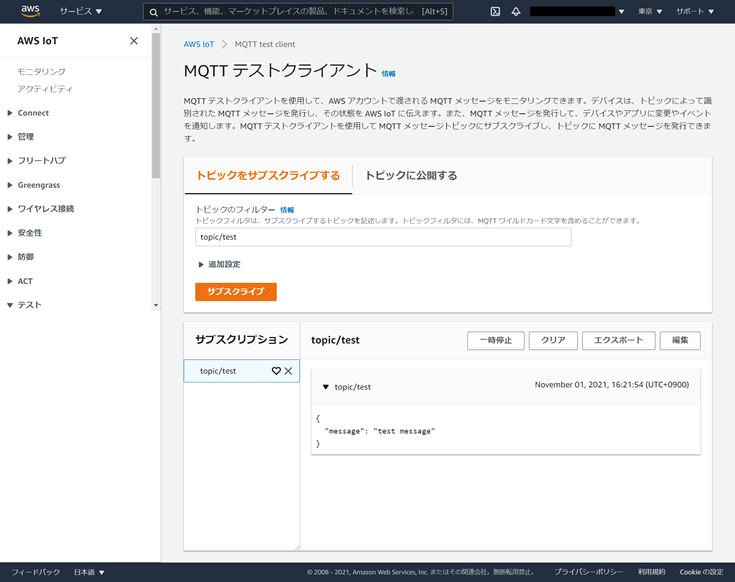The width and height of the screenshot is (735, 582).
Task: Click the エクスポート button
Action: (x=618, y=341)
